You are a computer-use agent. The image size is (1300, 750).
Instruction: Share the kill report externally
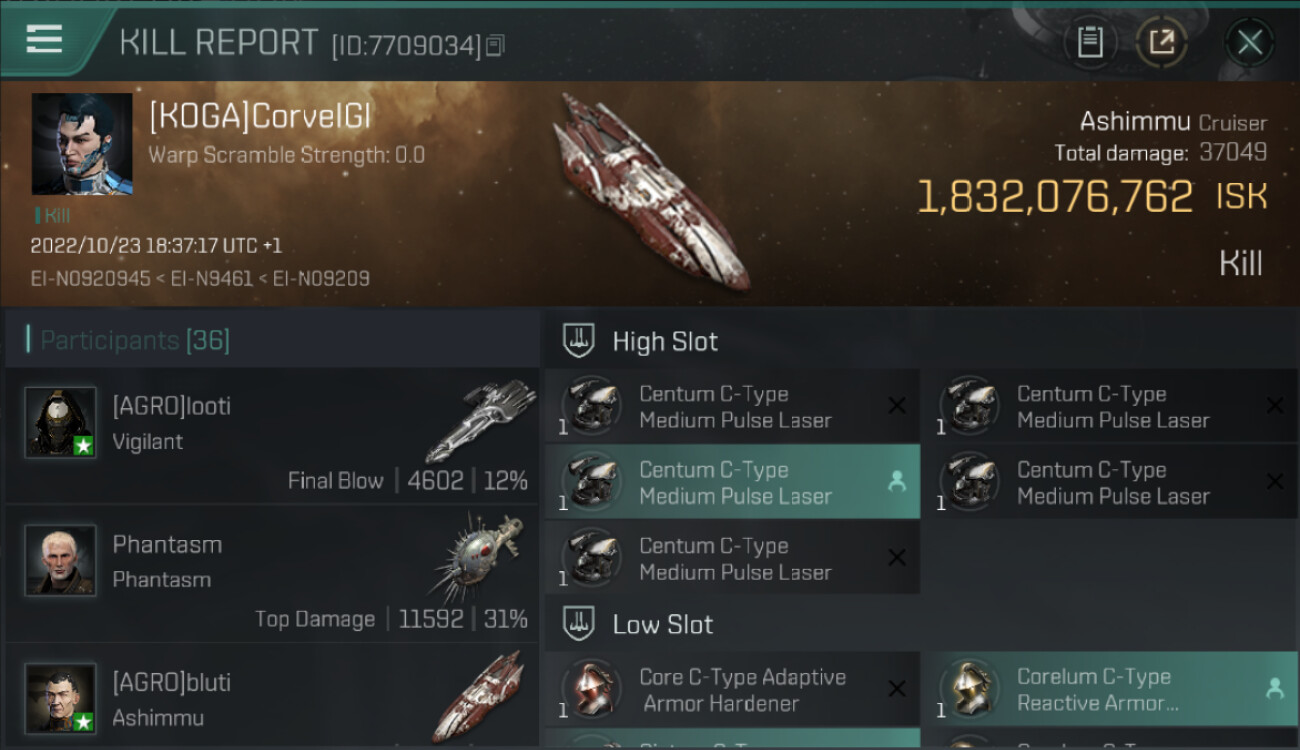[1162, 43]
